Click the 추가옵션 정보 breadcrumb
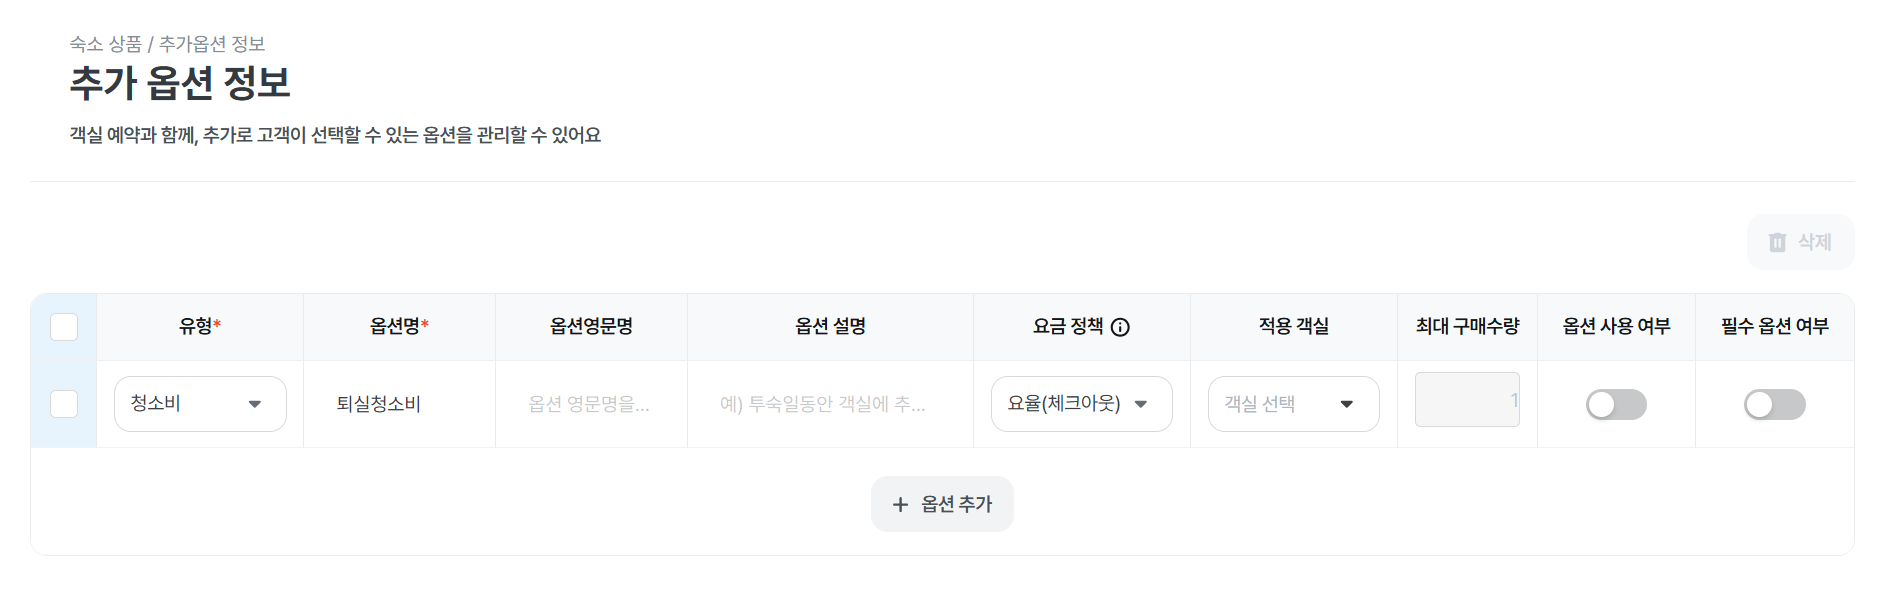 pyautogui.click(x=212, y=44)
